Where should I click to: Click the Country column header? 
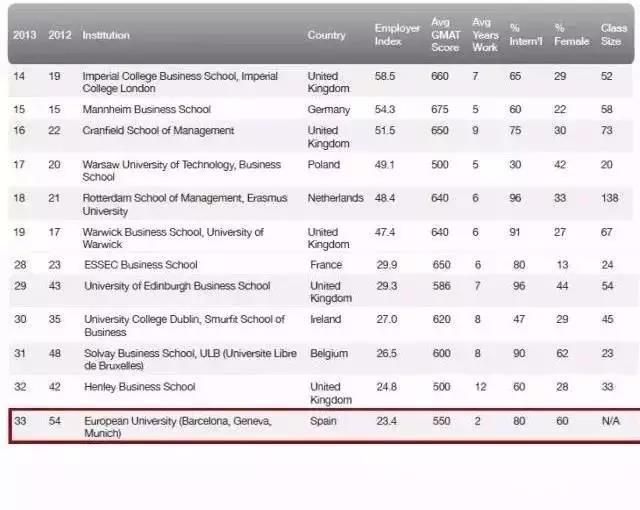click(x=326, y=35)
